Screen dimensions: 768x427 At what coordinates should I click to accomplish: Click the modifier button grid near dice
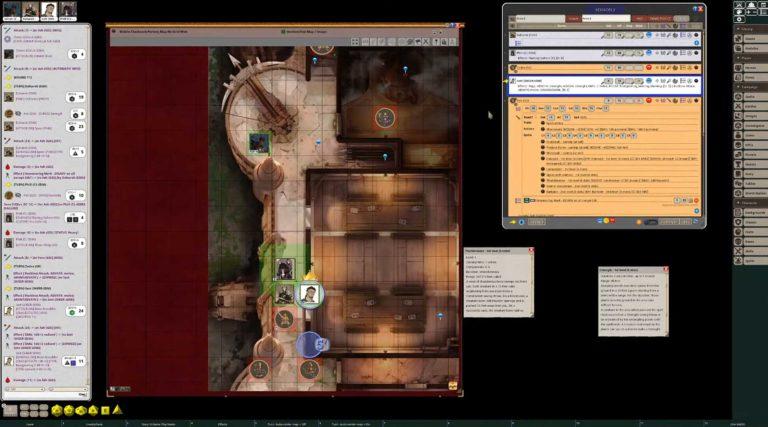pos(33,410)
